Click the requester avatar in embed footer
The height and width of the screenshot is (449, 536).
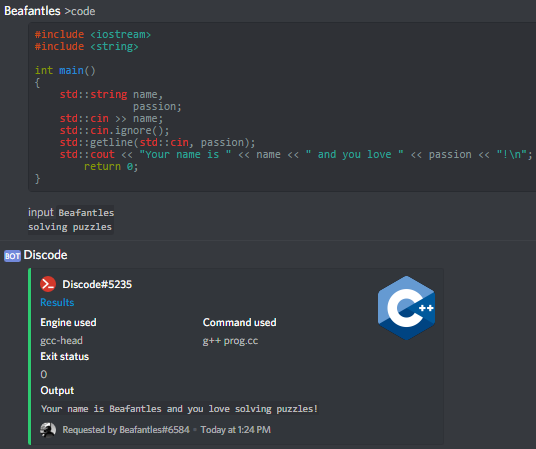[x=48, y=430]
